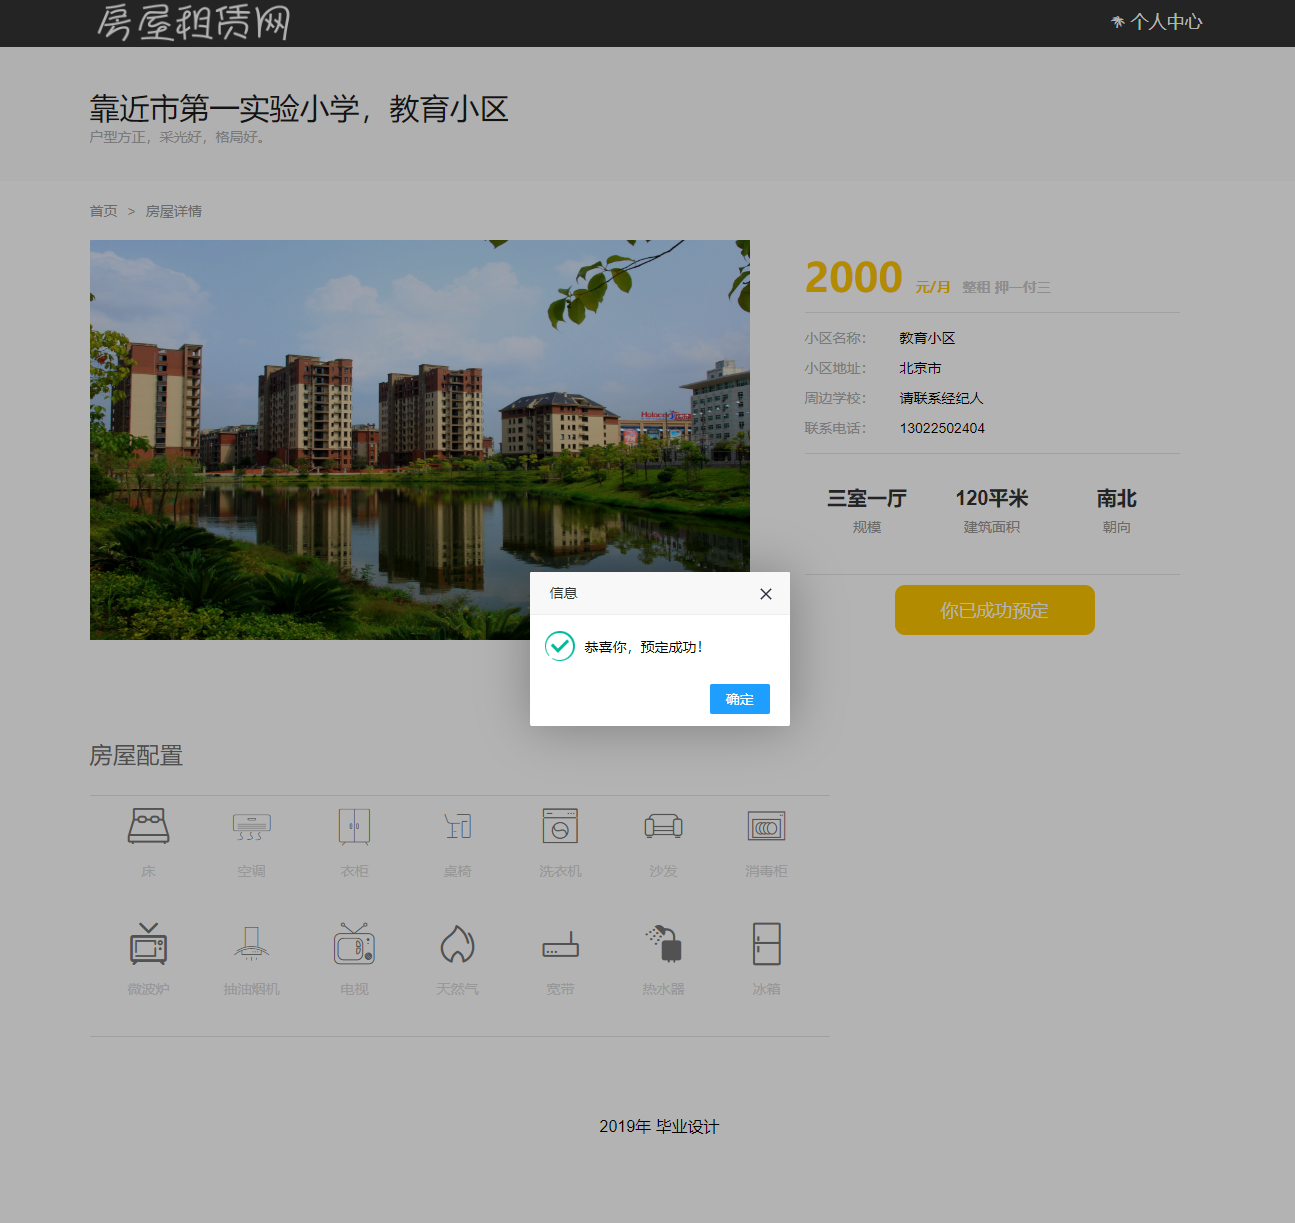1295x1223 pixels.
Task: Click the 你已成功预定 yellow button
Action: tap(994, 610)
